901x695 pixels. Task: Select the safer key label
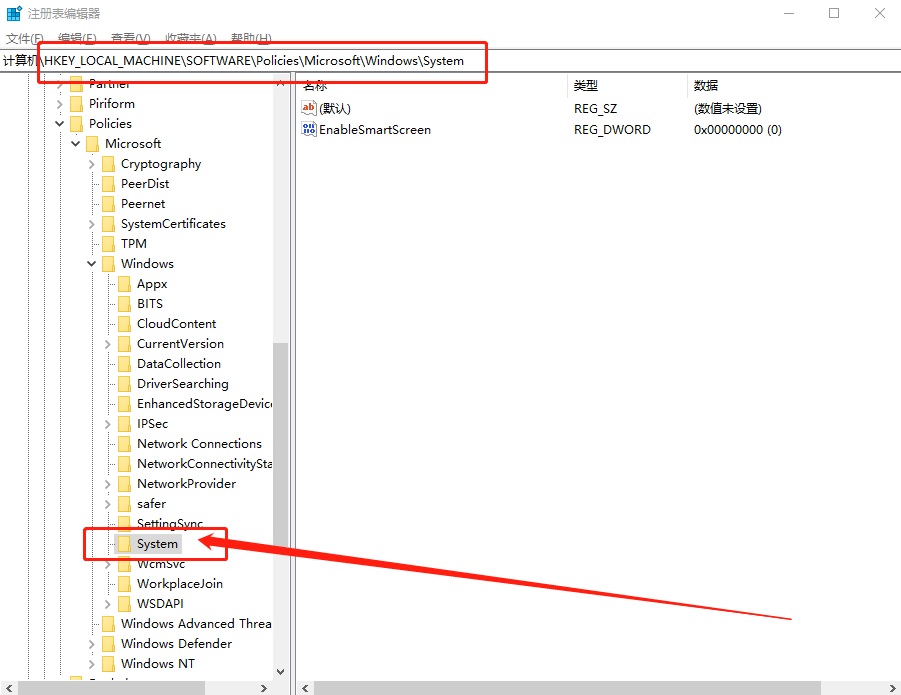pos(151,504)
